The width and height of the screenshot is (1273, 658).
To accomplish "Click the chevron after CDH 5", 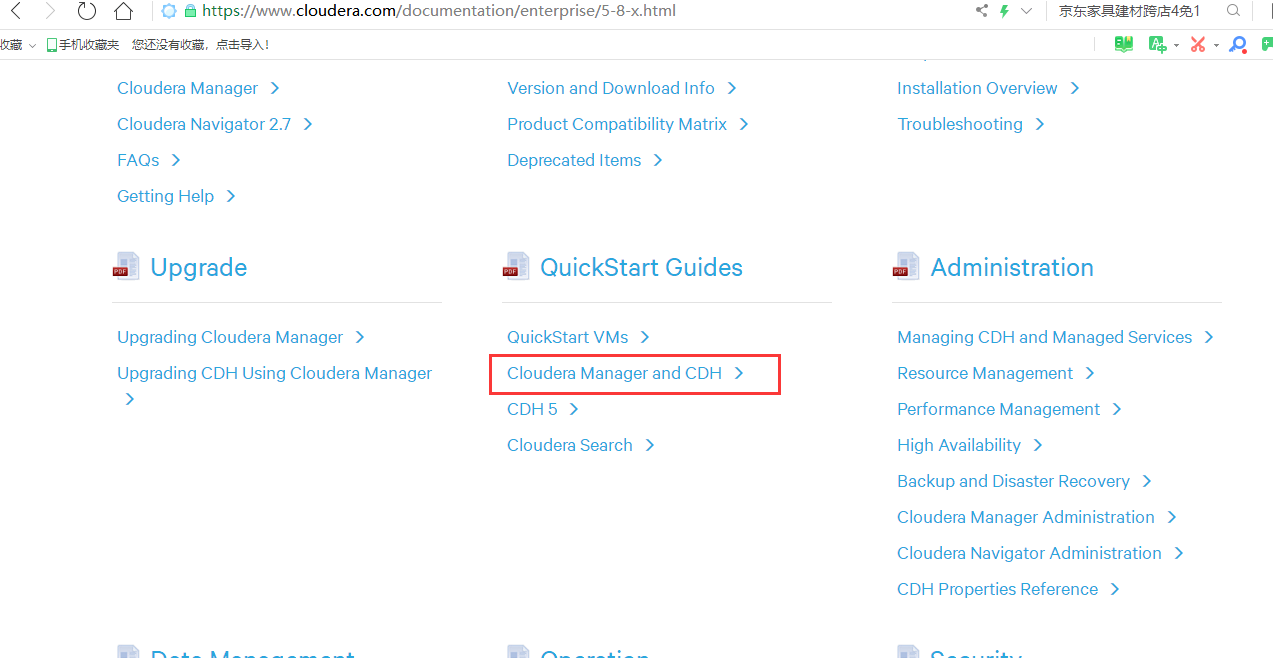I will tap(574, 409).
